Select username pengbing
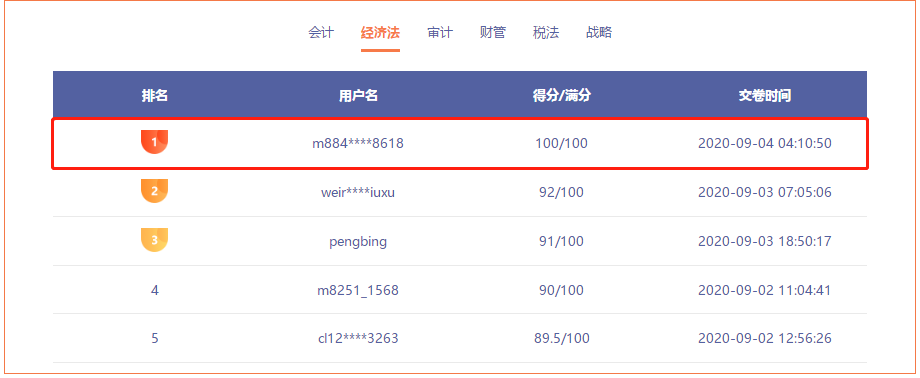Screen dimensions: 920x378 pos(358,241)
